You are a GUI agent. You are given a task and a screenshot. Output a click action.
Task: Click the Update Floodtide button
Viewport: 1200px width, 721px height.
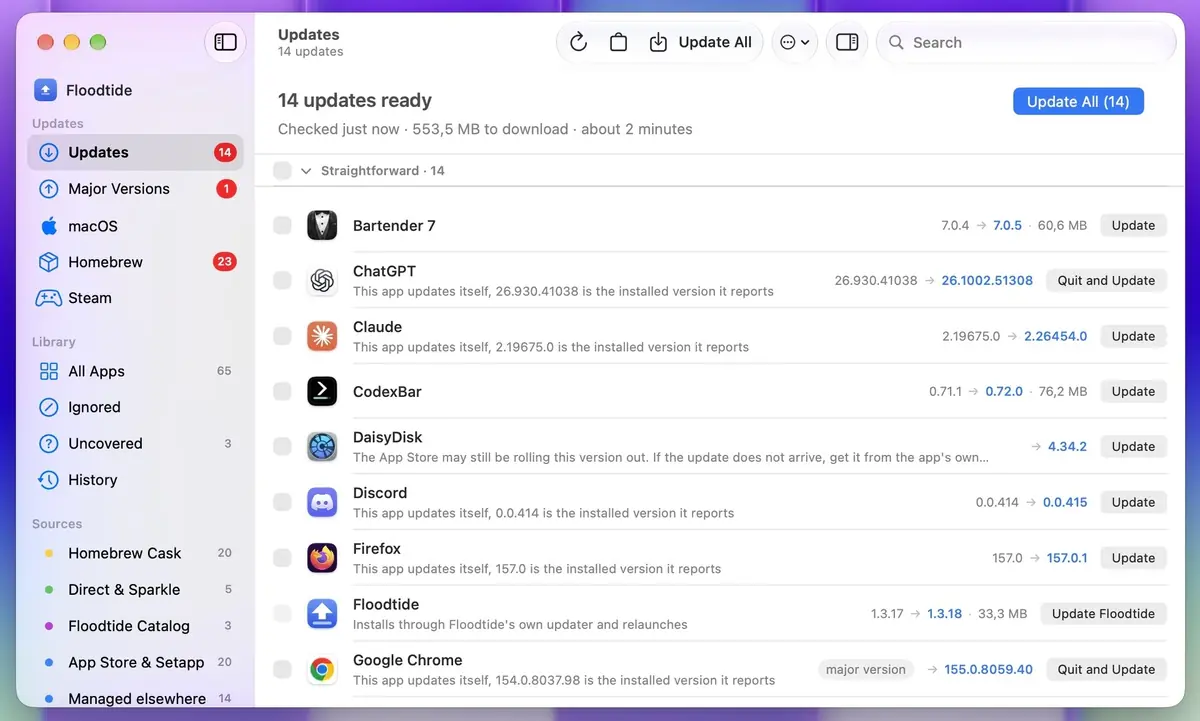coord(1103,614)
